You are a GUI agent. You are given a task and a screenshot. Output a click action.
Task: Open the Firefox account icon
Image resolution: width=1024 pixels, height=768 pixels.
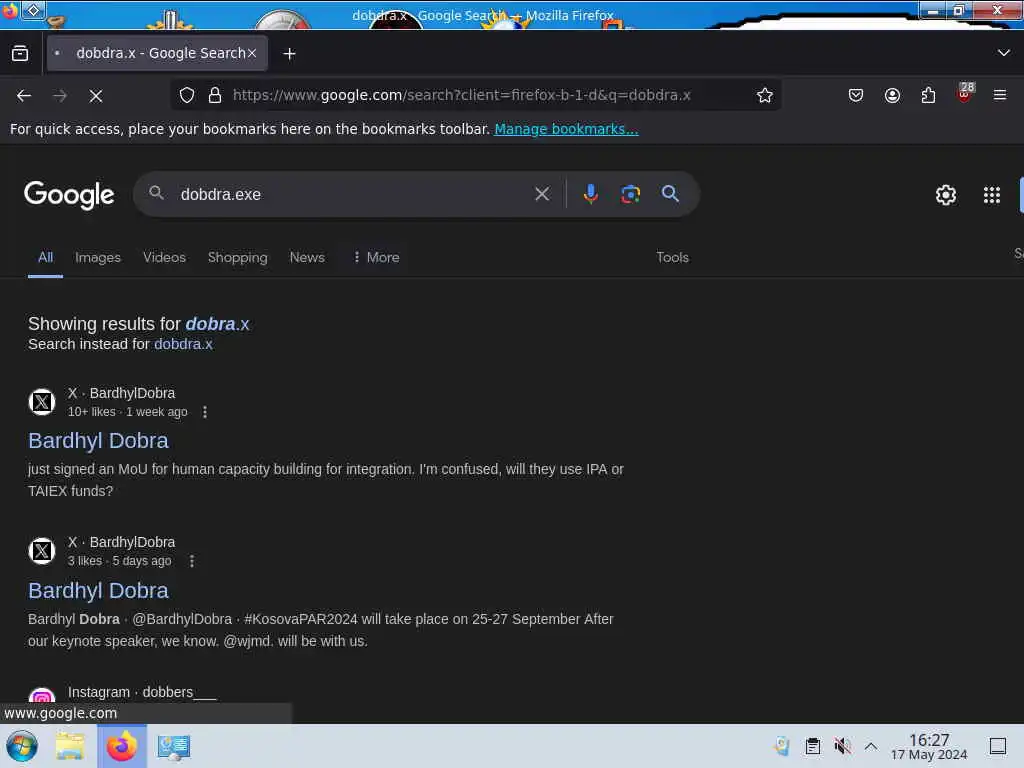click(892, 95)
